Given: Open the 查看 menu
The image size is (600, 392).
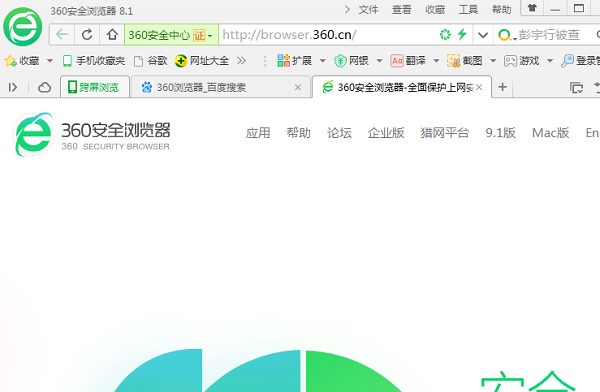Looking at the screenshot, I should (401, 10).
